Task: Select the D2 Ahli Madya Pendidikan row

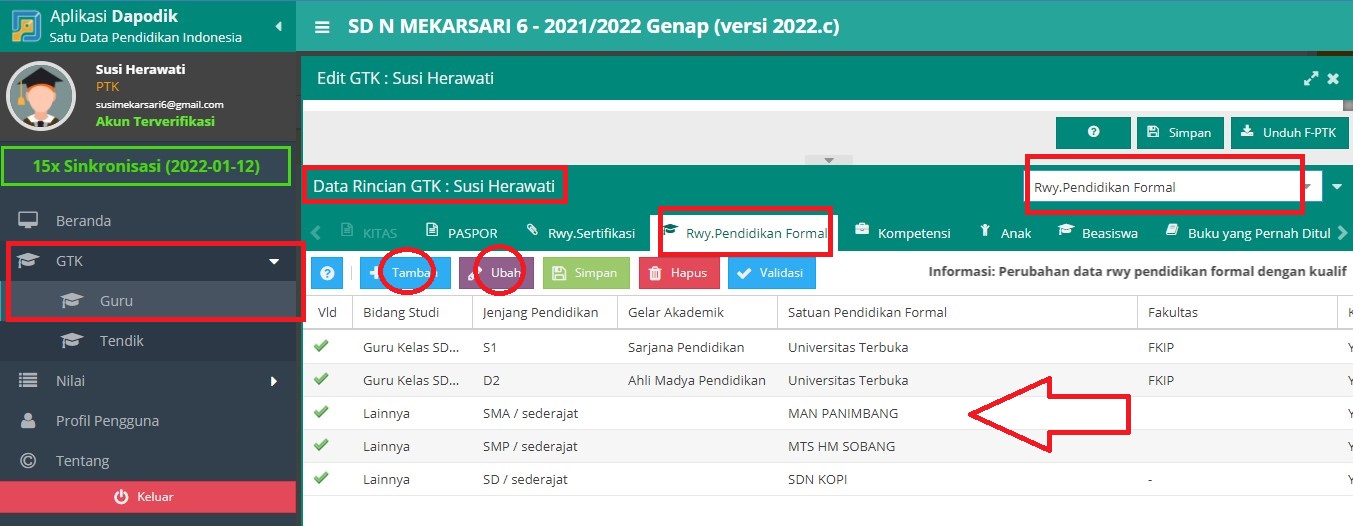Action: coord(828,380)
